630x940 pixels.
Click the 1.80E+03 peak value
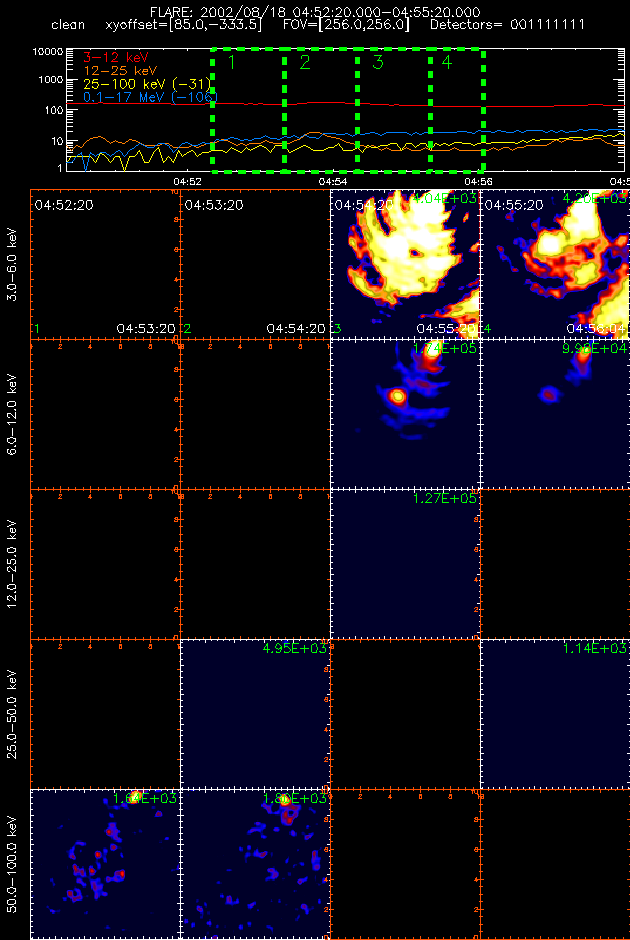pos(295,798)
